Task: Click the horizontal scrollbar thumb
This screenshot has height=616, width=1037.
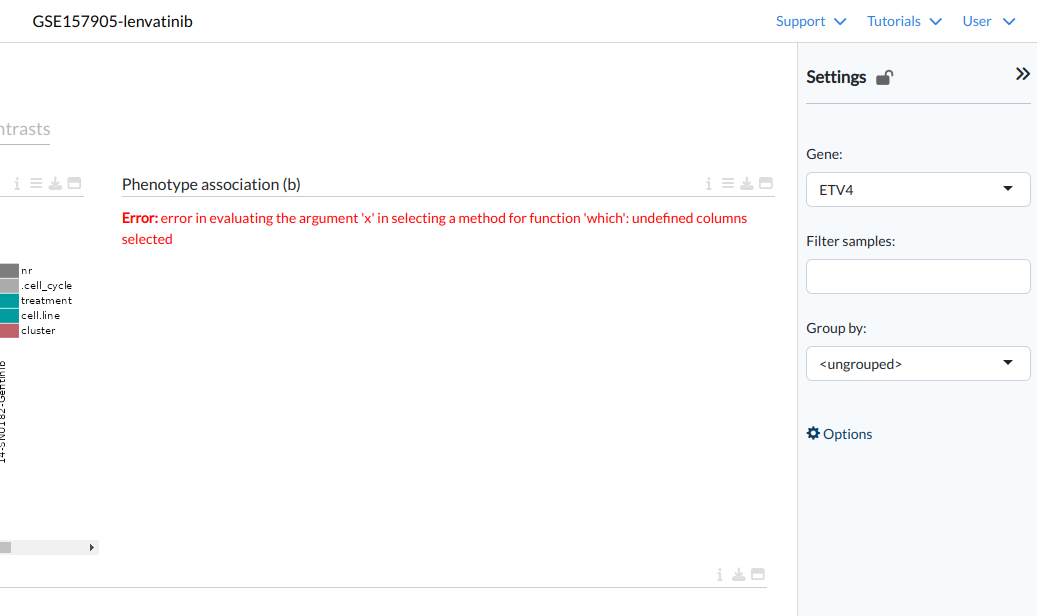Action: coord(5,547)
